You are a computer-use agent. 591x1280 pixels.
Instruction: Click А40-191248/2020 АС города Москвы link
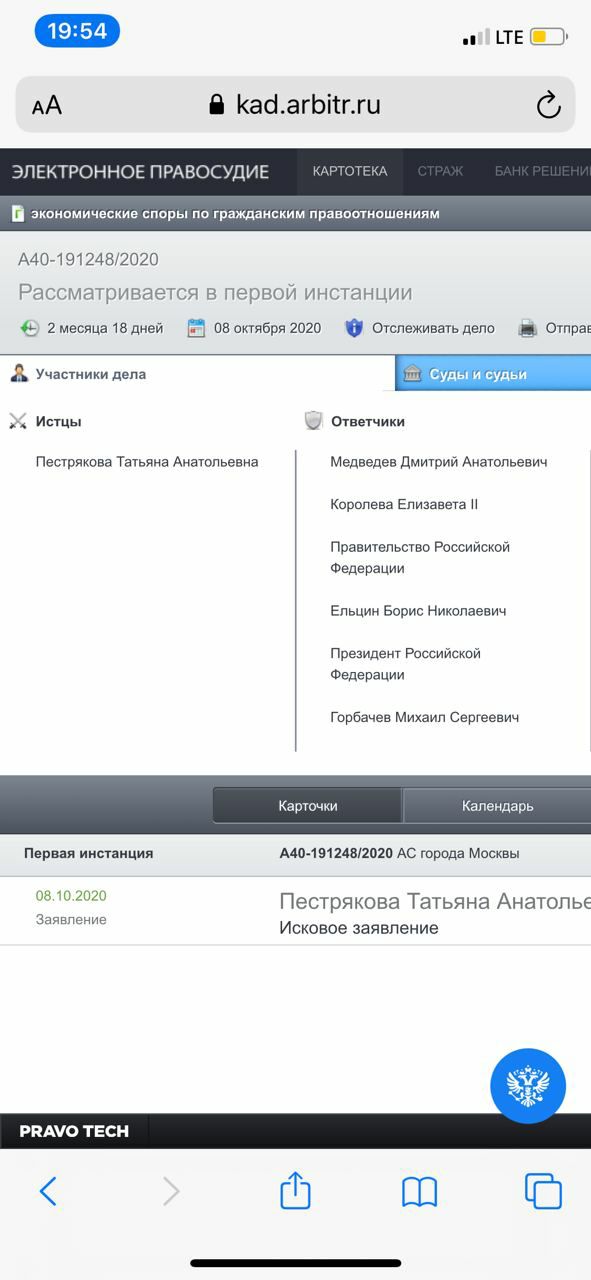(x=399, y=853)
